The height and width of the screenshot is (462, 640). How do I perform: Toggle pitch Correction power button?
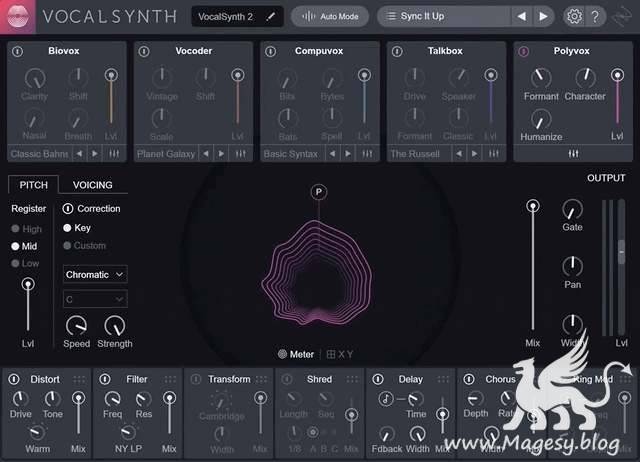(68, 209)
